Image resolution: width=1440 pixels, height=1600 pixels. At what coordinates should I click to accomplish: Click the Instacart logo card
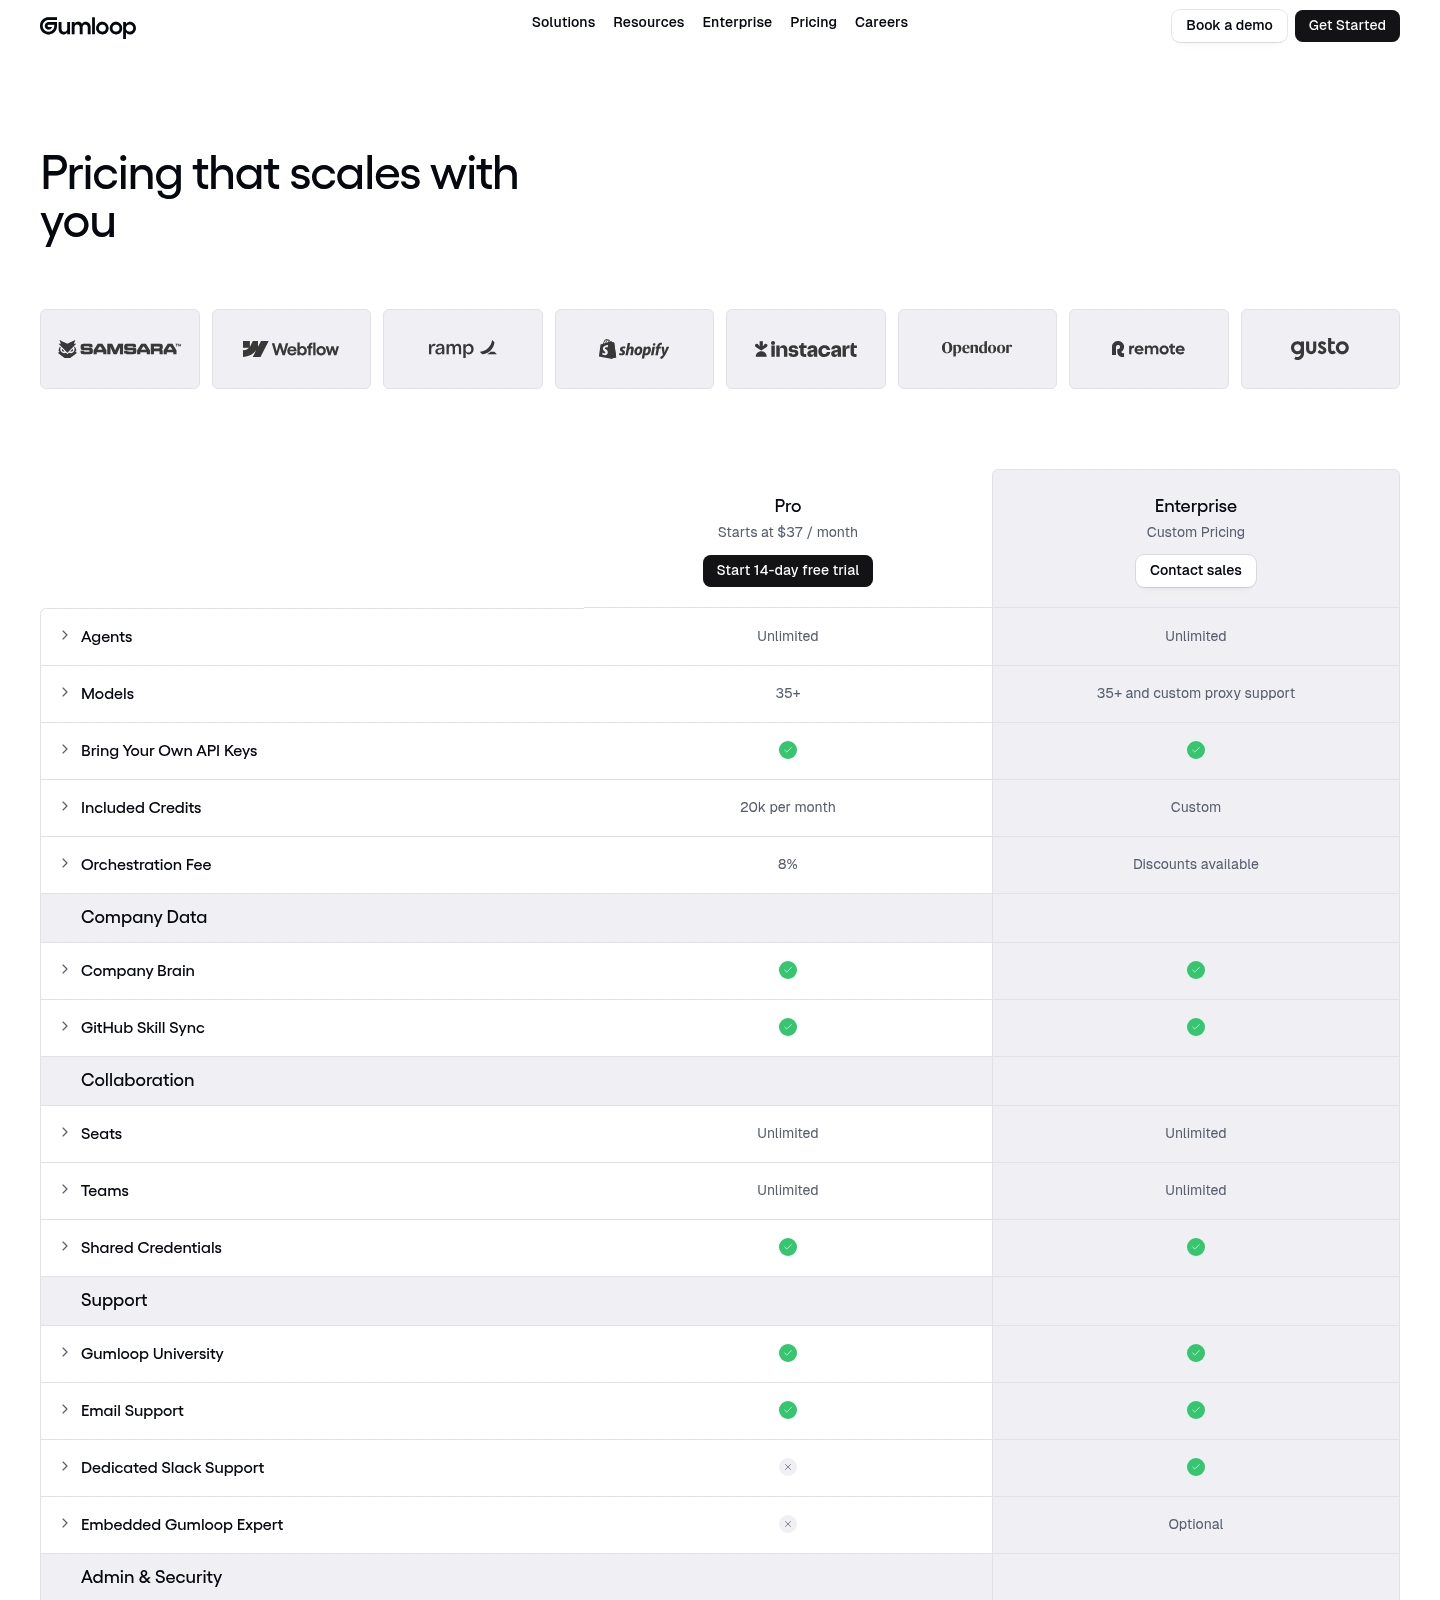tap(806, 349)
